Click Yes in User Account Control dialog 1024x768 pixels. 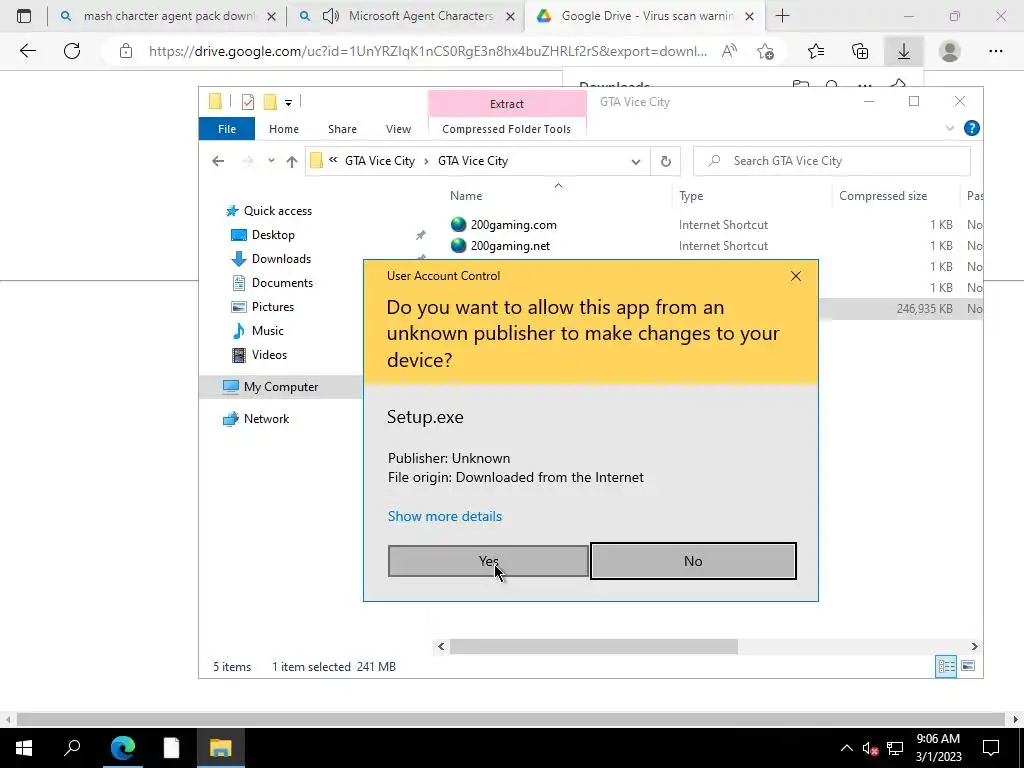coord(488,561)
